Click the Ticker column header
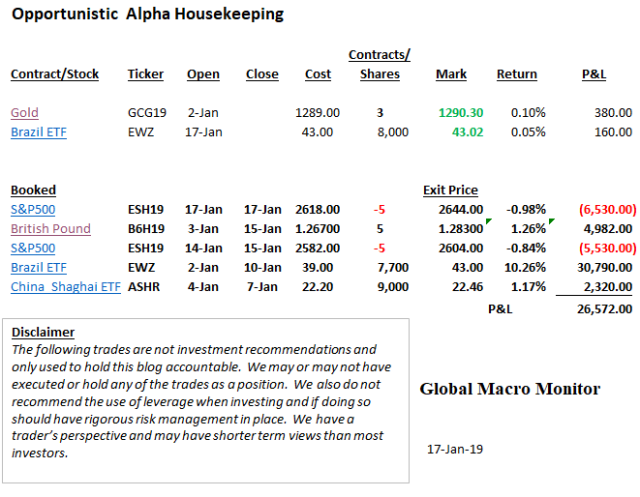 146,74
